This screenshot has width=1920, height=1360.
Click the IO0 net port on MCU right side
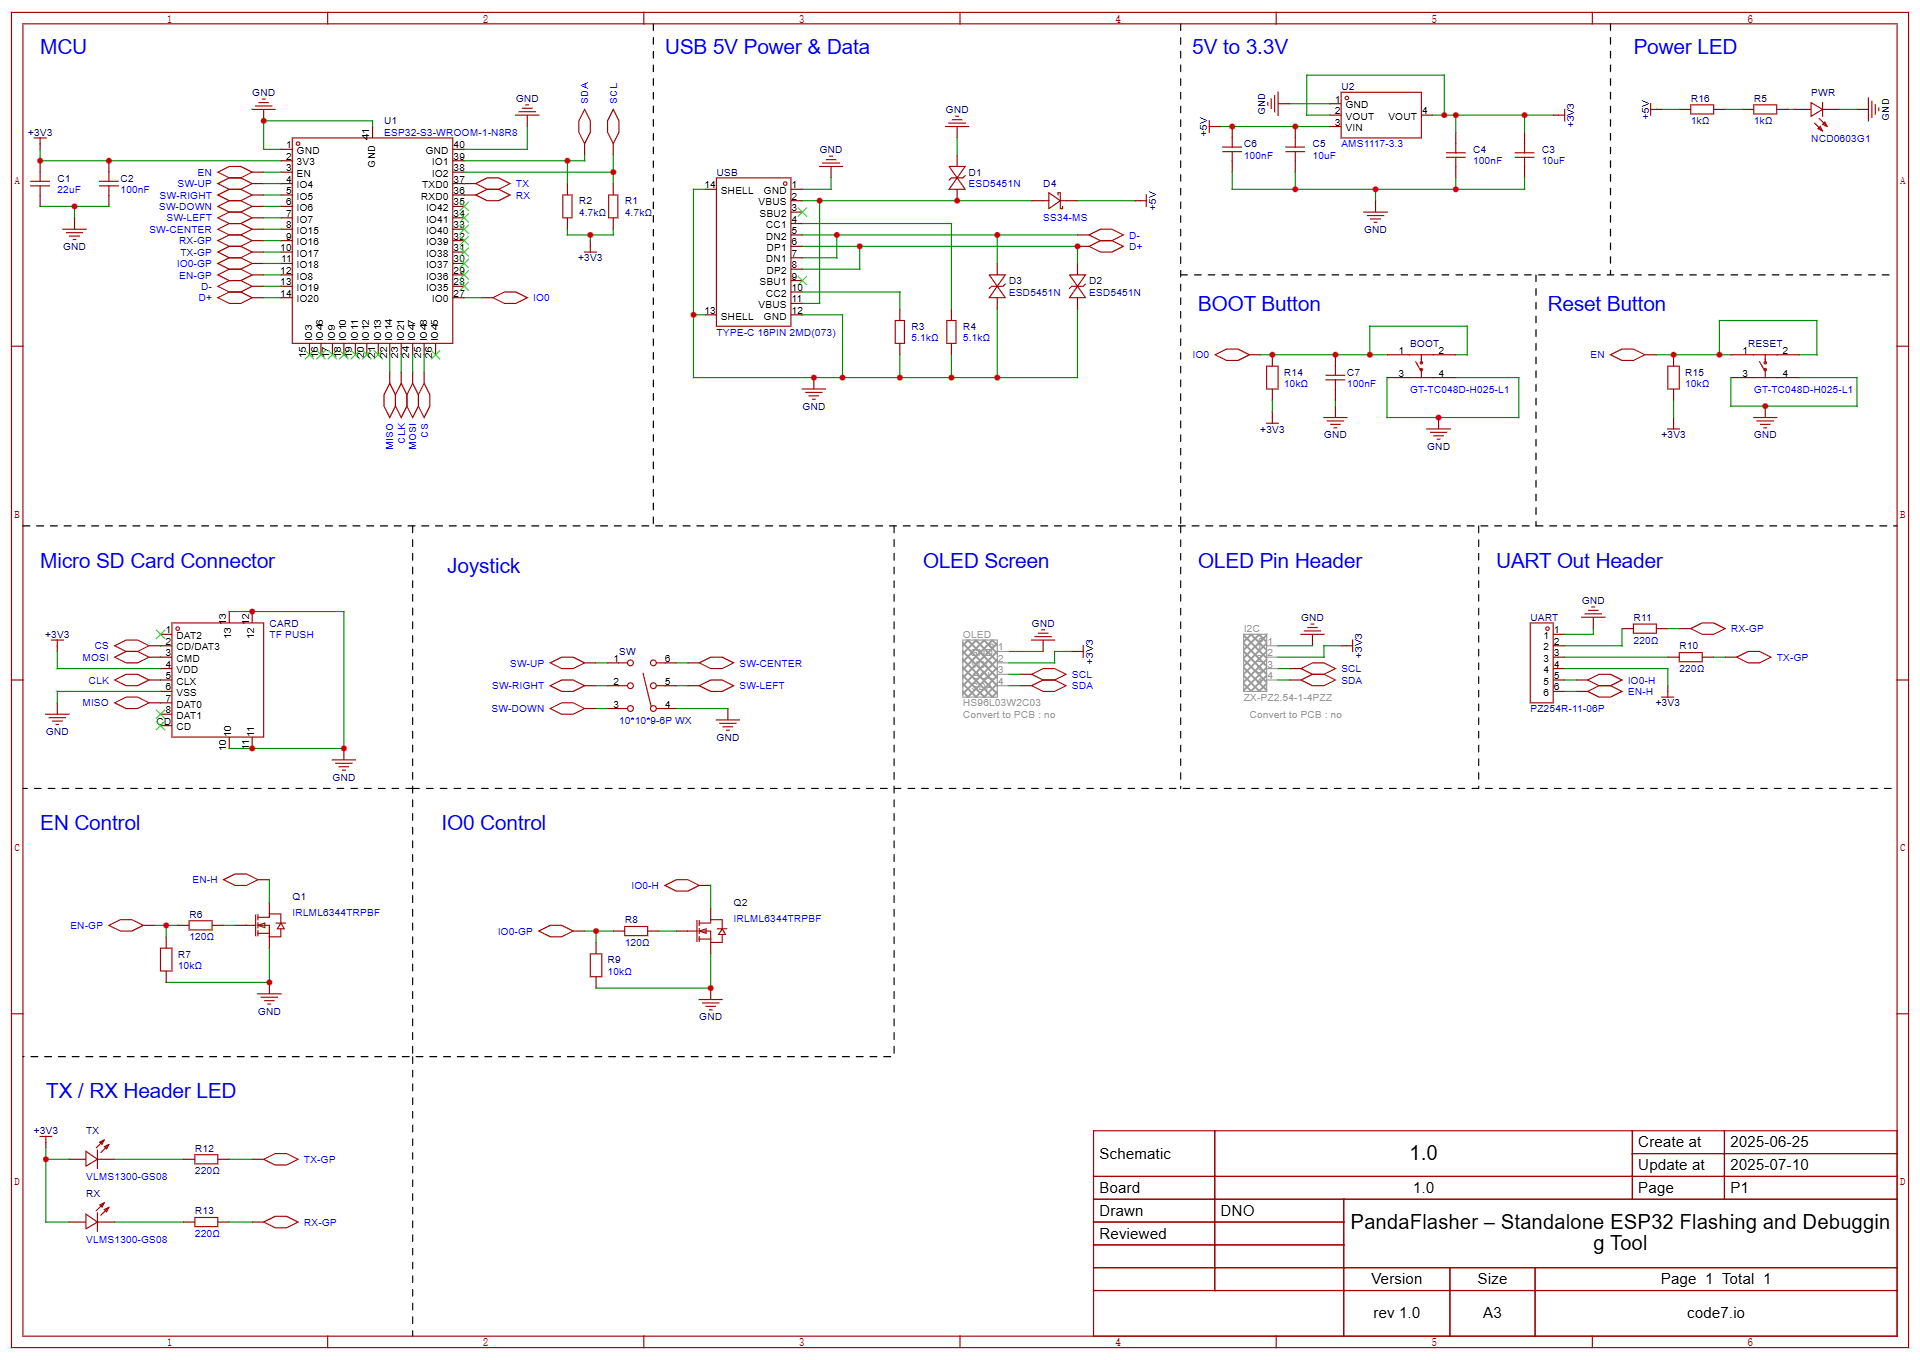coord(511,297)
